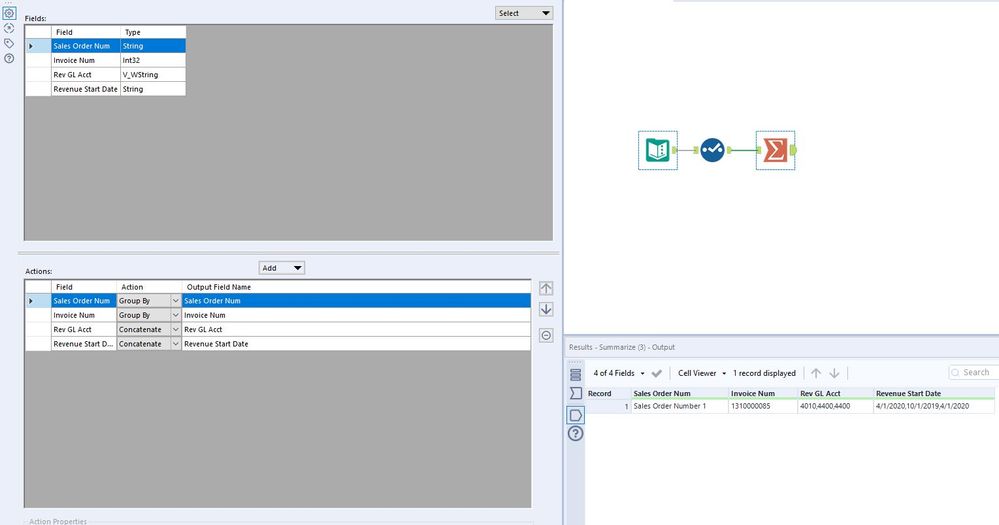Screen dimensions: 999x525
Task: Select cell Sales Order Number 1
Action: pos(679,406)
